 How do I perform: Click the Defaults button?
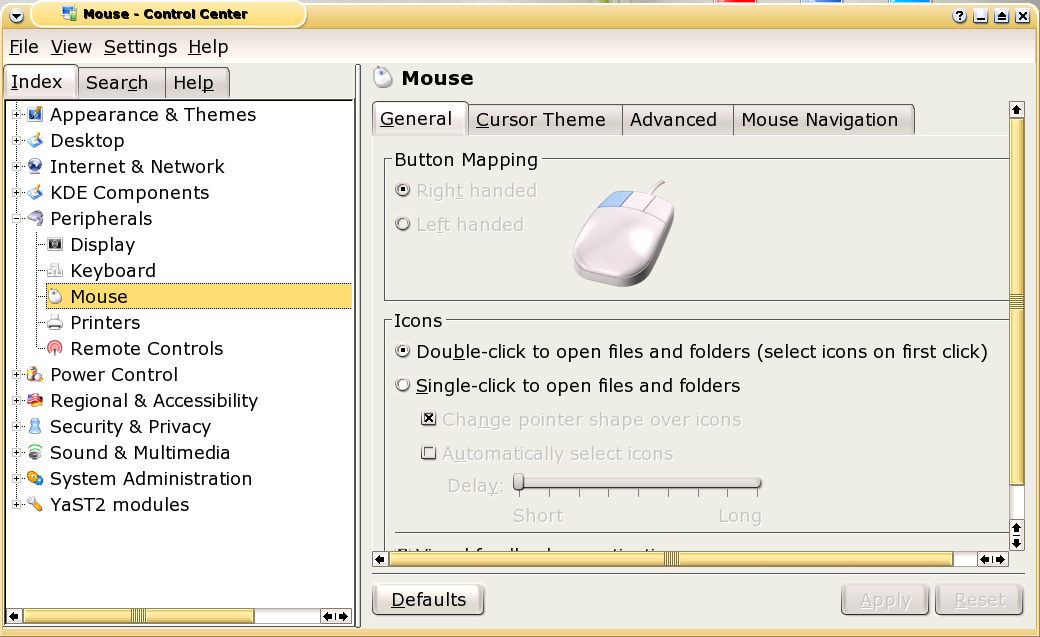[428, 600]
